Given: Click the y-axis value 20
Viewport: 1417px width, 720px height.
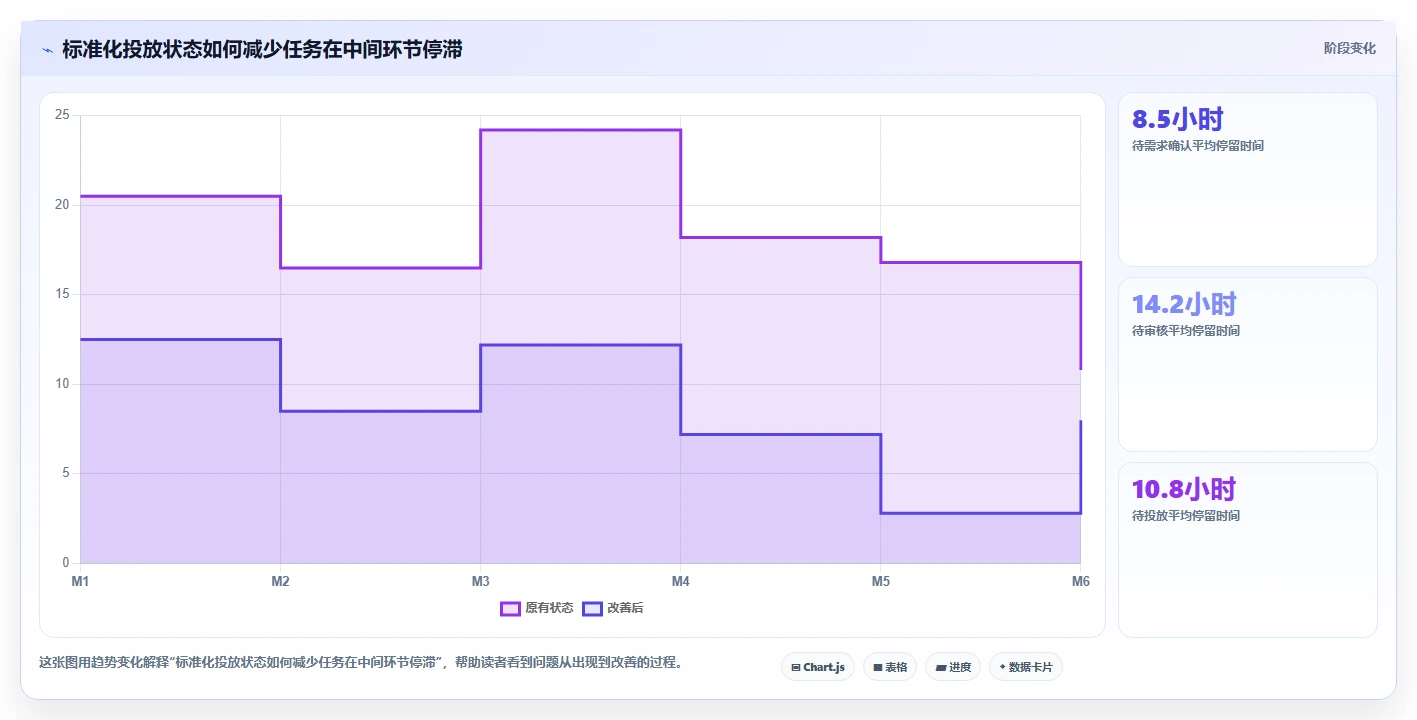Looking at the screenshot, I should click(62, 205).
